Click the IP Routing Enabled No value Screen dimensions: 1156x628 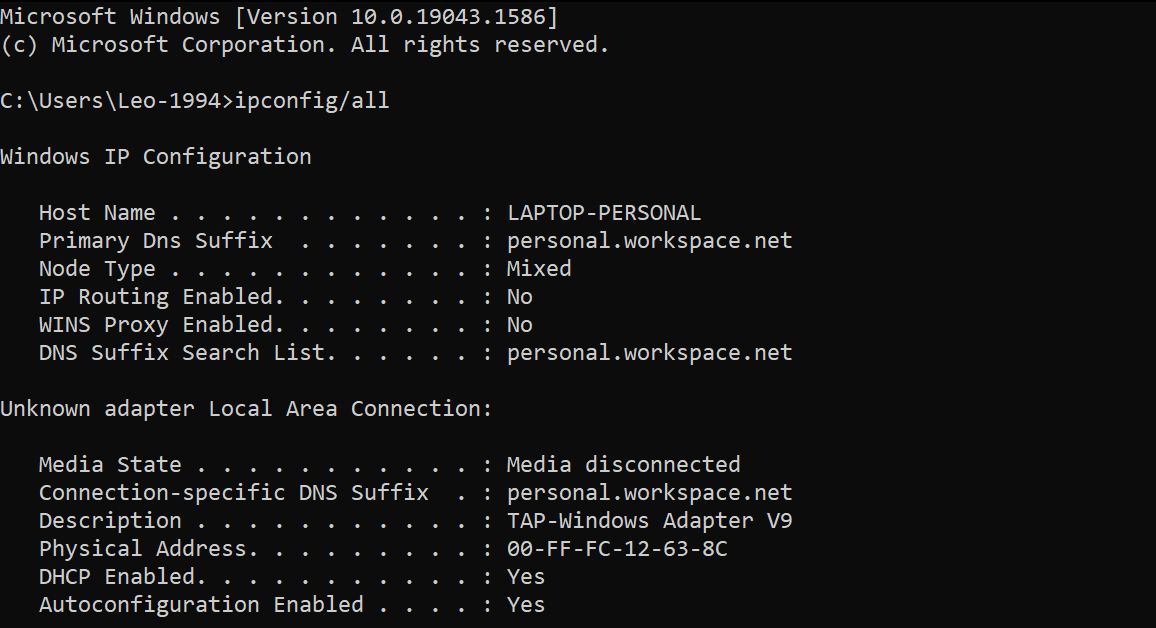[x=519, y=297]
